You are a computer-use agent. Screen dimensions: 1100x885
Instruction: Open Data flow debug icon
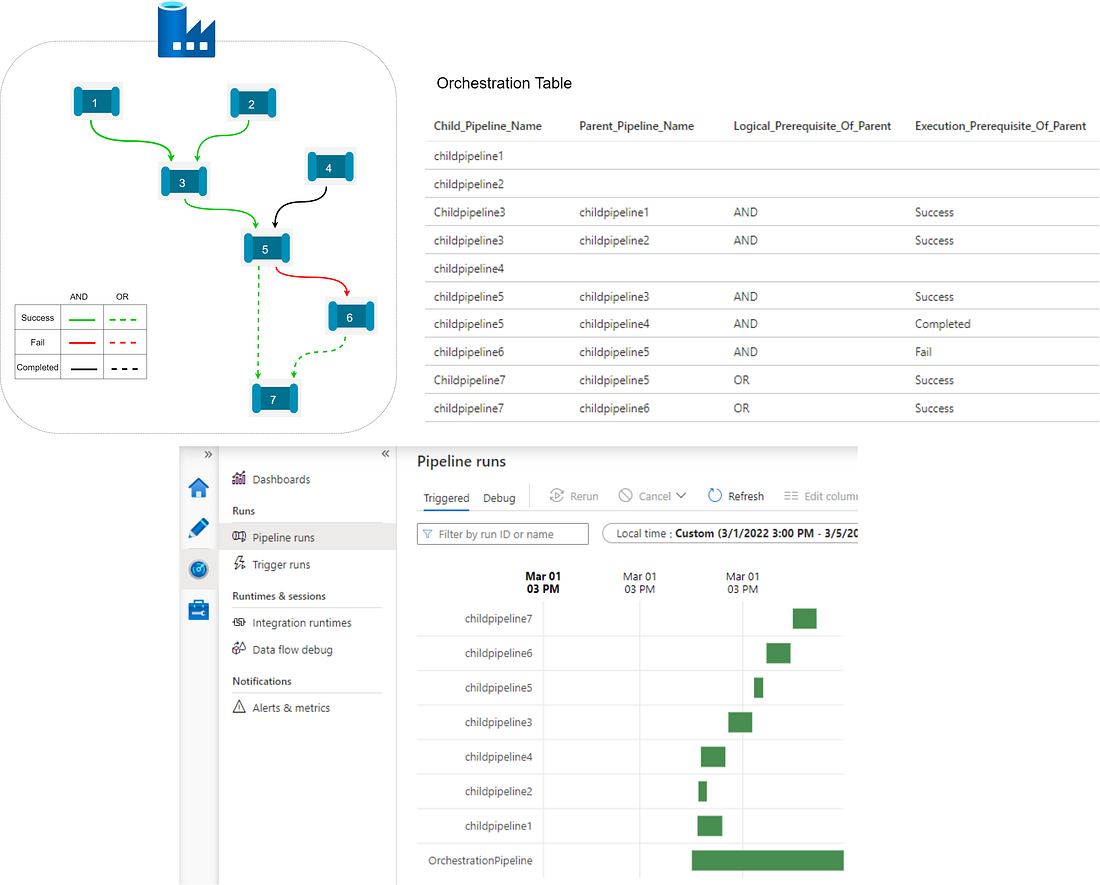click(x=238, y=649)
